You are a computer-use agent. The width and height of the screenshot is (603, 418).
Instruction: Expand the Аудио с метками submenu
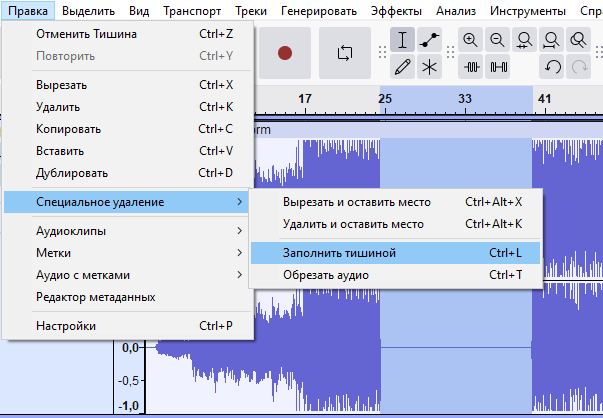(x=128, y=275)
